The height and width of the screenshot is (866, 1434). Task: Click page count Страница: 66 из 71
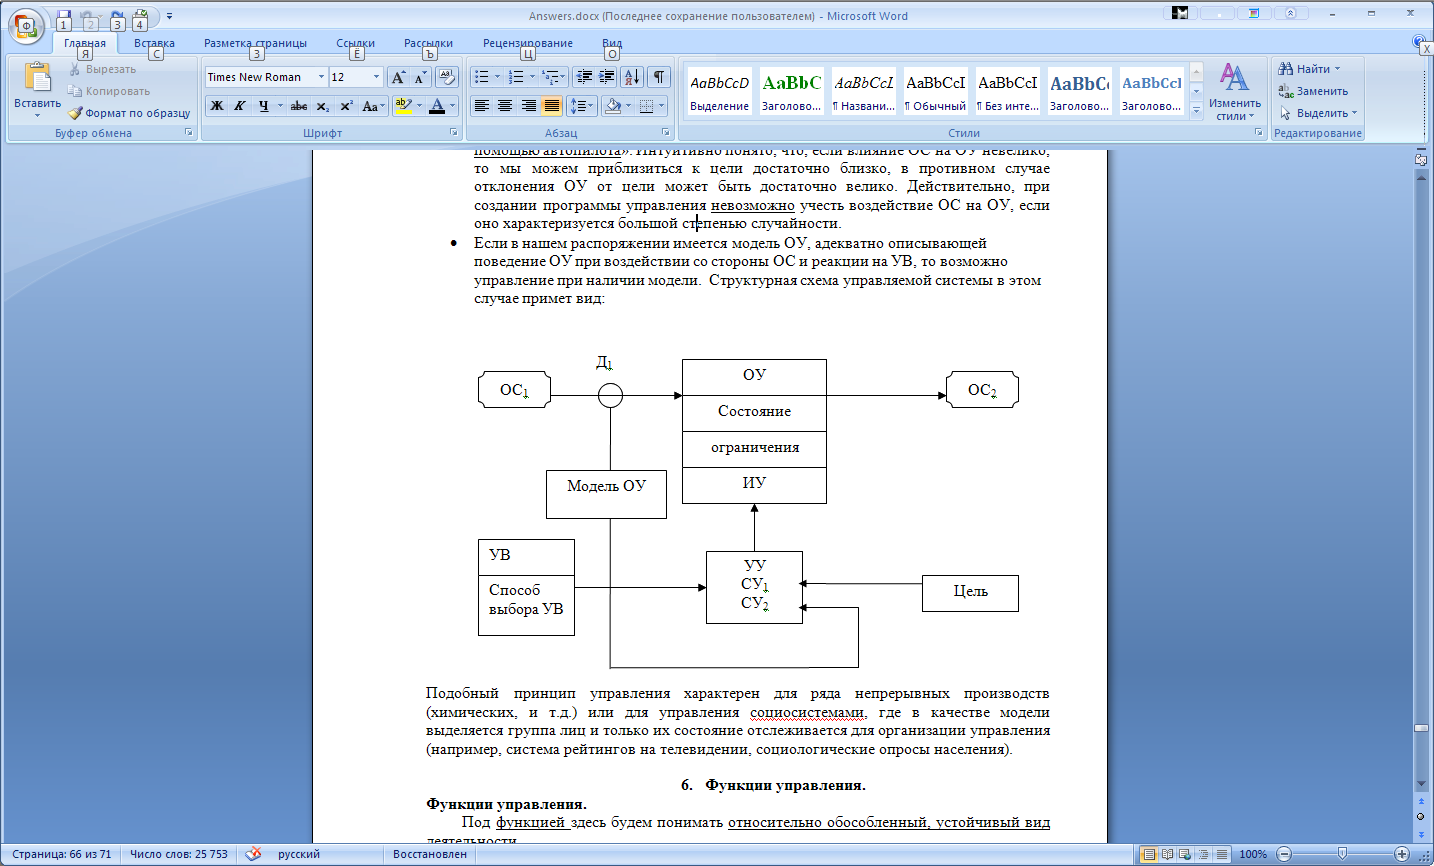62,854
